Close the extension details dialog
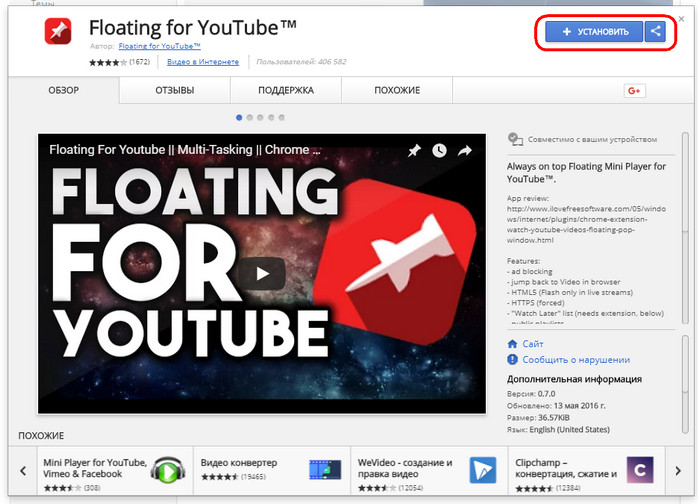Screen dimensions: 700x504 681,19
